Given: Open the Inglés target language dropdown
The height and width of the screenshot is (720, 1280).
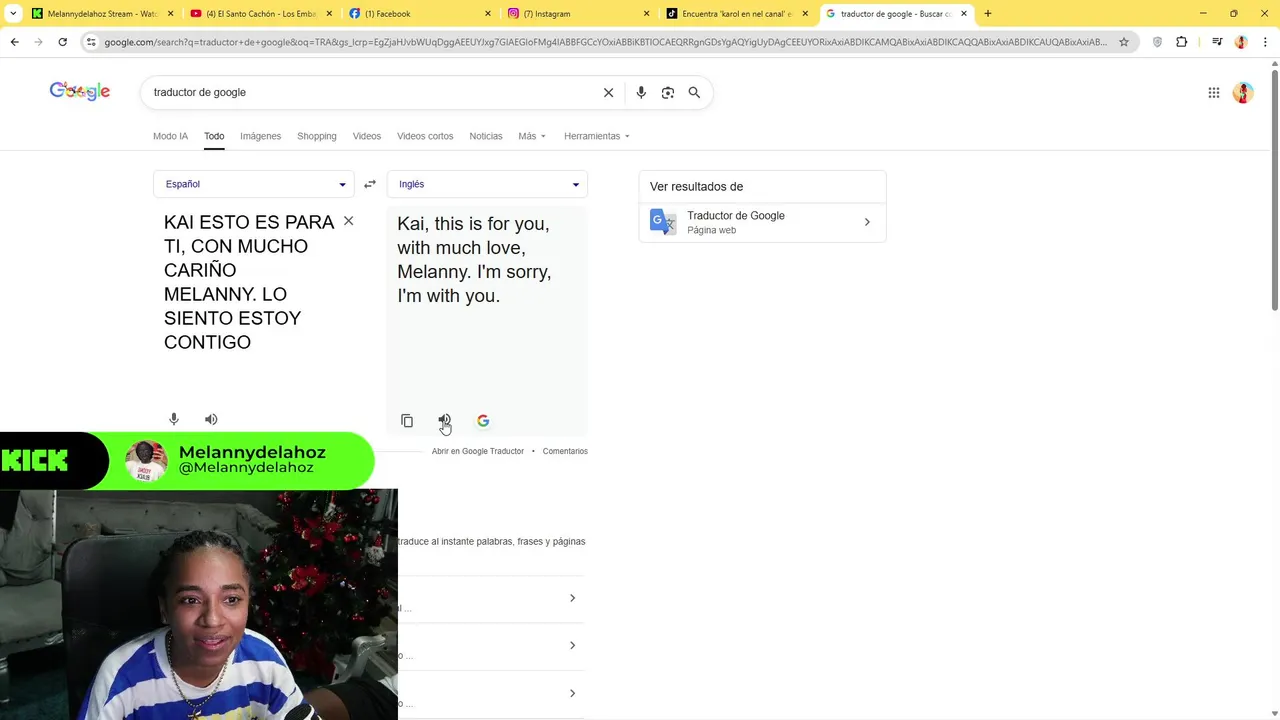Looking at the screenshot, I should [487, 184].
